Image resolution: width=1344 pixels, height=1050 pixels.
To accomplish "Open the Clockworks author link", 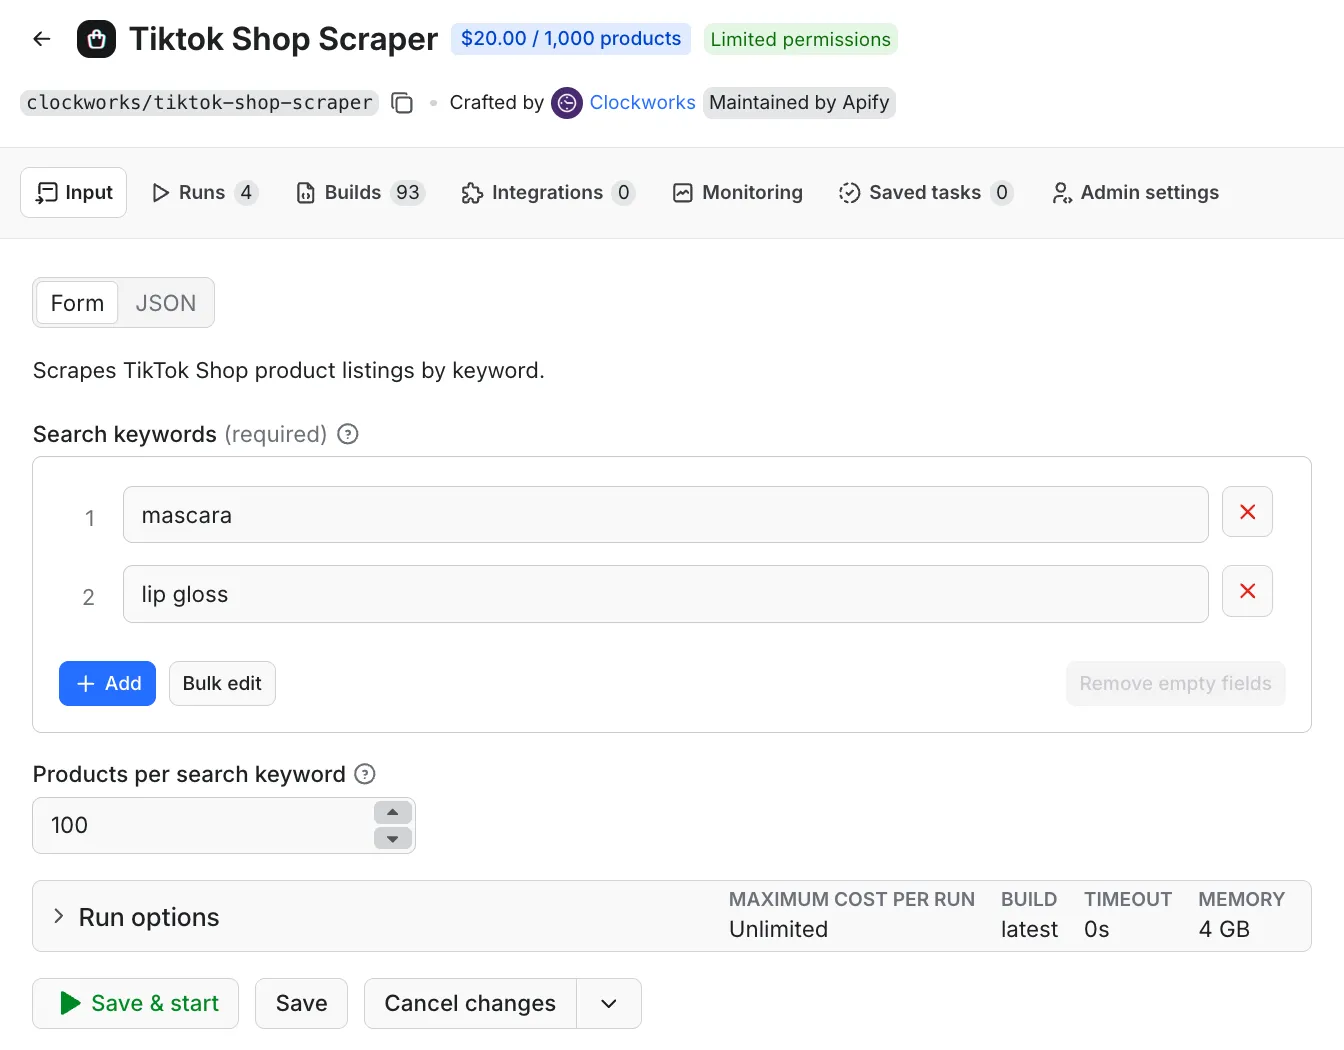I will [642, 103].
